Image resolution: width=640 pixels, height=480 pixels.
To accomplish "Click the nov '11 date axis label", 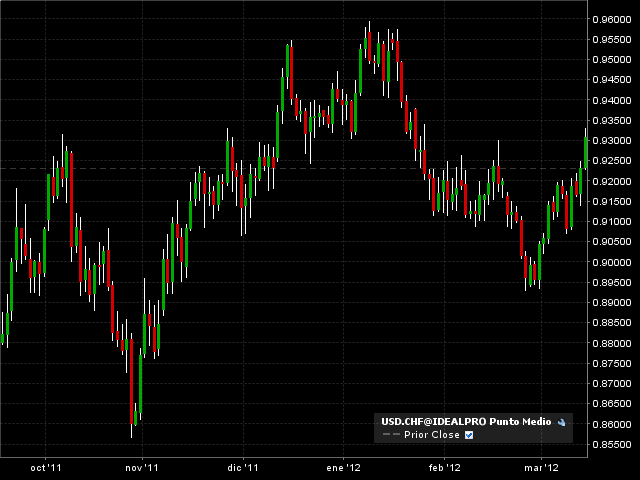I will tap(142, 468).
